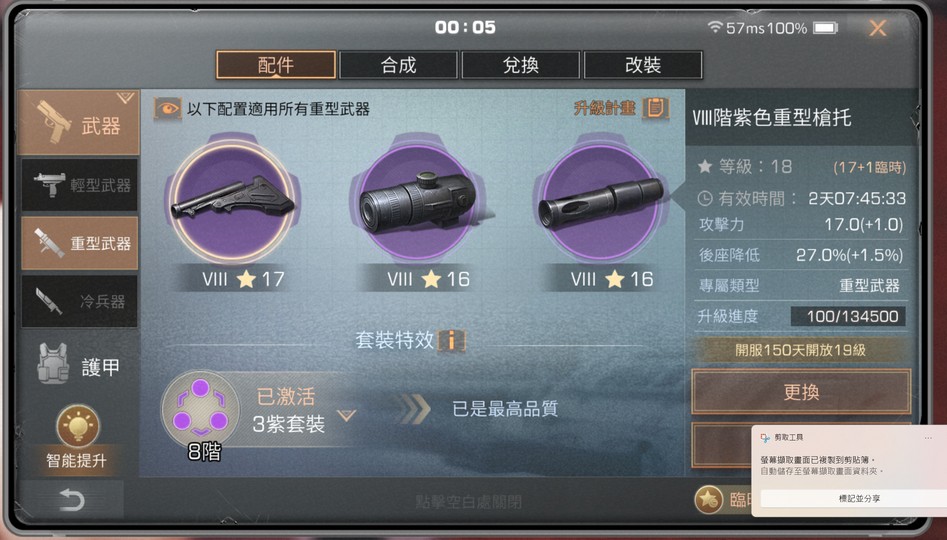Tap the 智能提升 lightbulb icon
Viewport: 947px width, 540px height.
(x=78, y=426)
